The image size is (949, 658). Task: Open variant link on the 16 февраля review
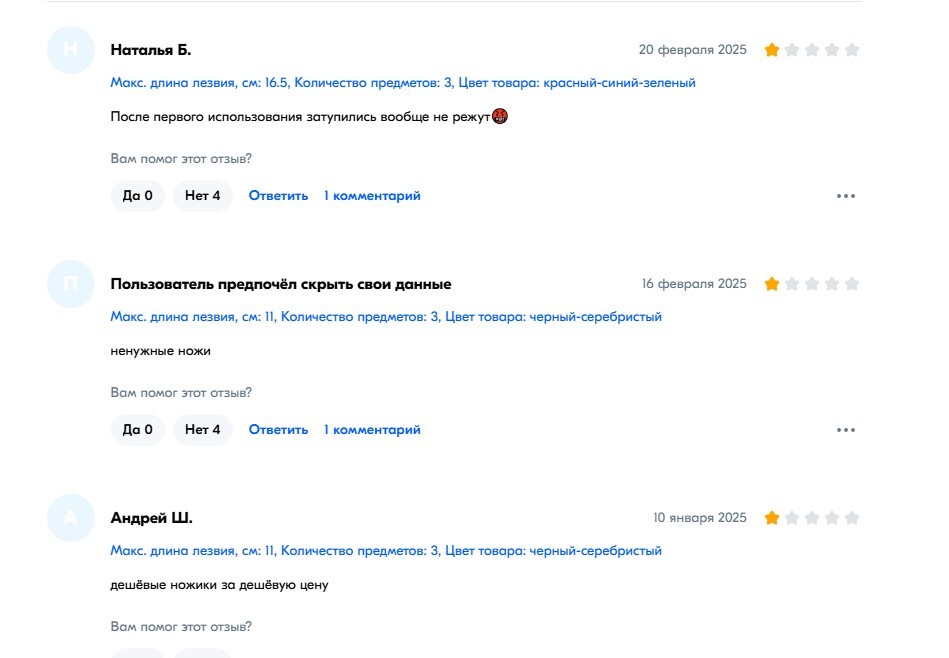[x=386, y=317]
